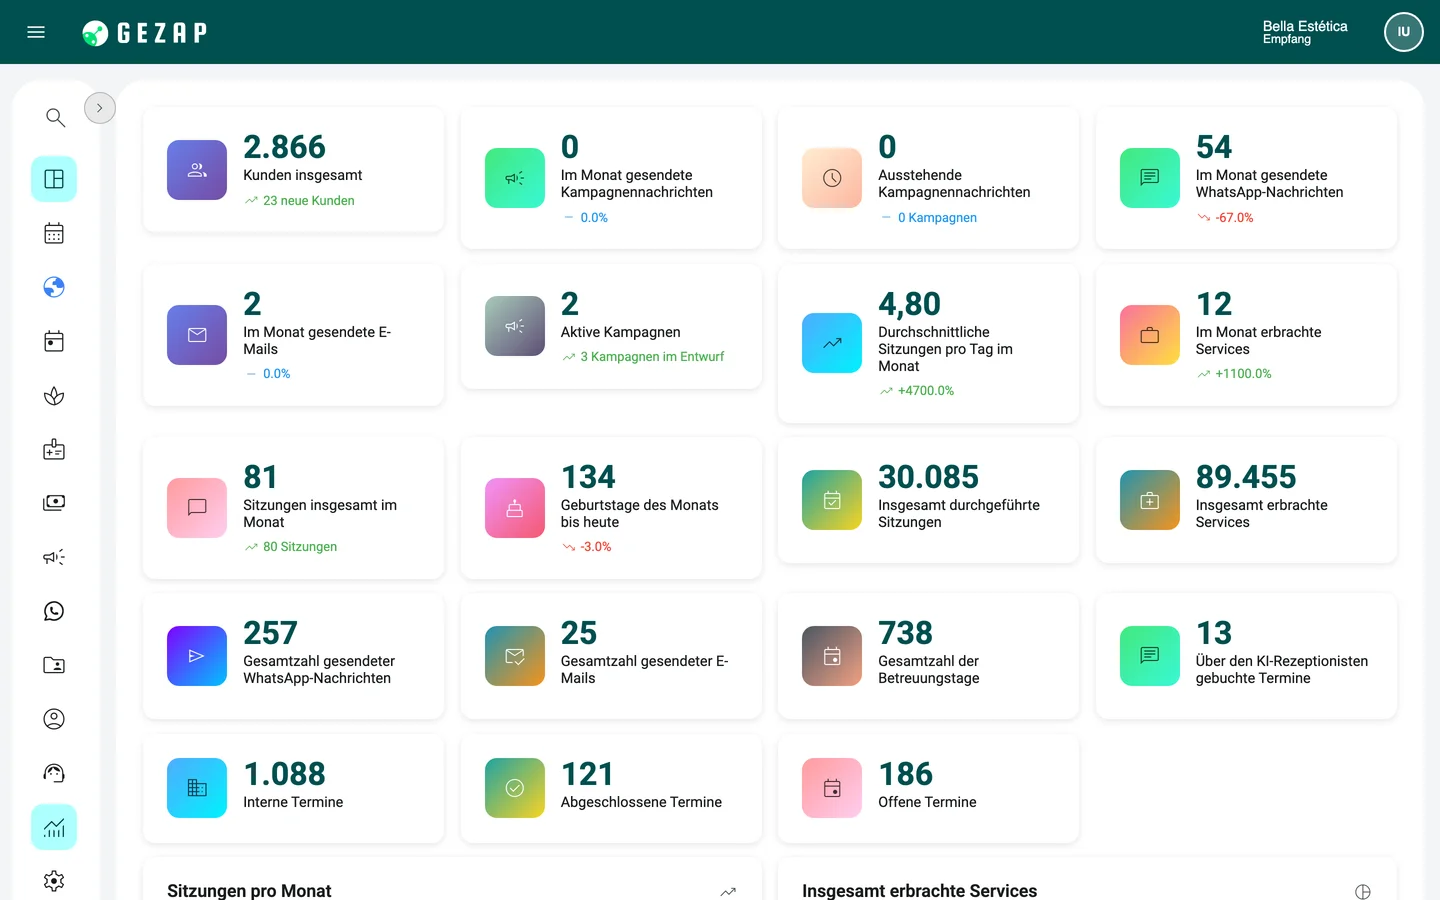Click the blue globe icon in sidebar
The height and width of the screenshot is (900, 1440).
point(54,287)
